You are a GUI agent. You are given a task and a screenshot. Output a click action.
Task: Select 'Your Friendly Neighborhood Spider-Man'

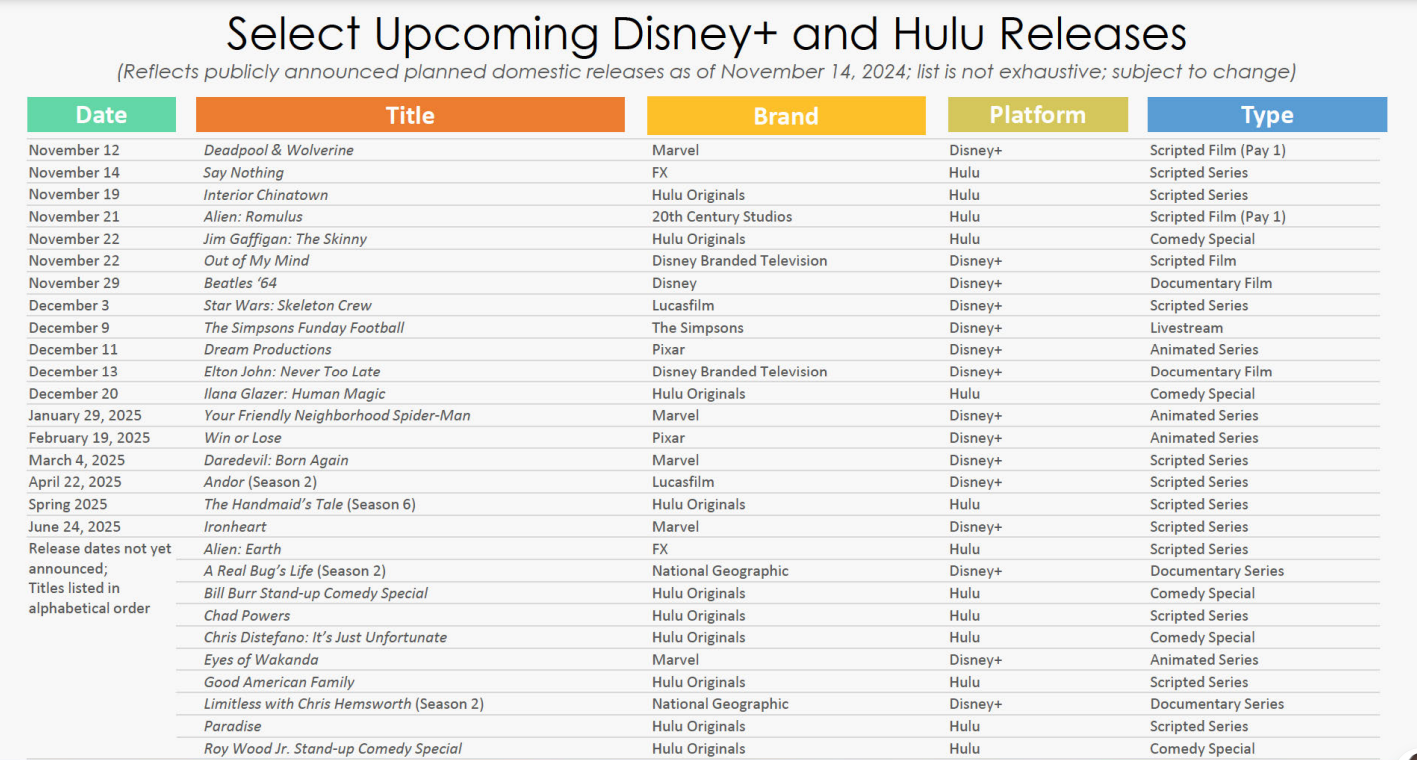pos(337,415)
